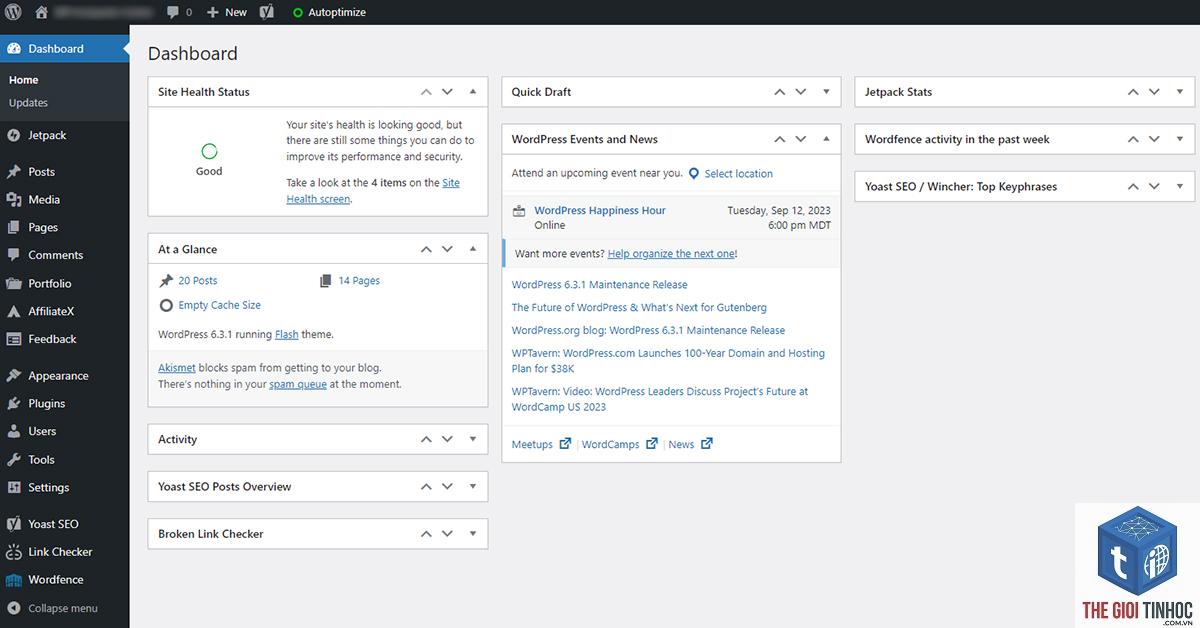Image resolution: width=1200 pixels, height=628 pixels.
Task: Click the Link Checker icon in sidebar
Action: [13, 552]
